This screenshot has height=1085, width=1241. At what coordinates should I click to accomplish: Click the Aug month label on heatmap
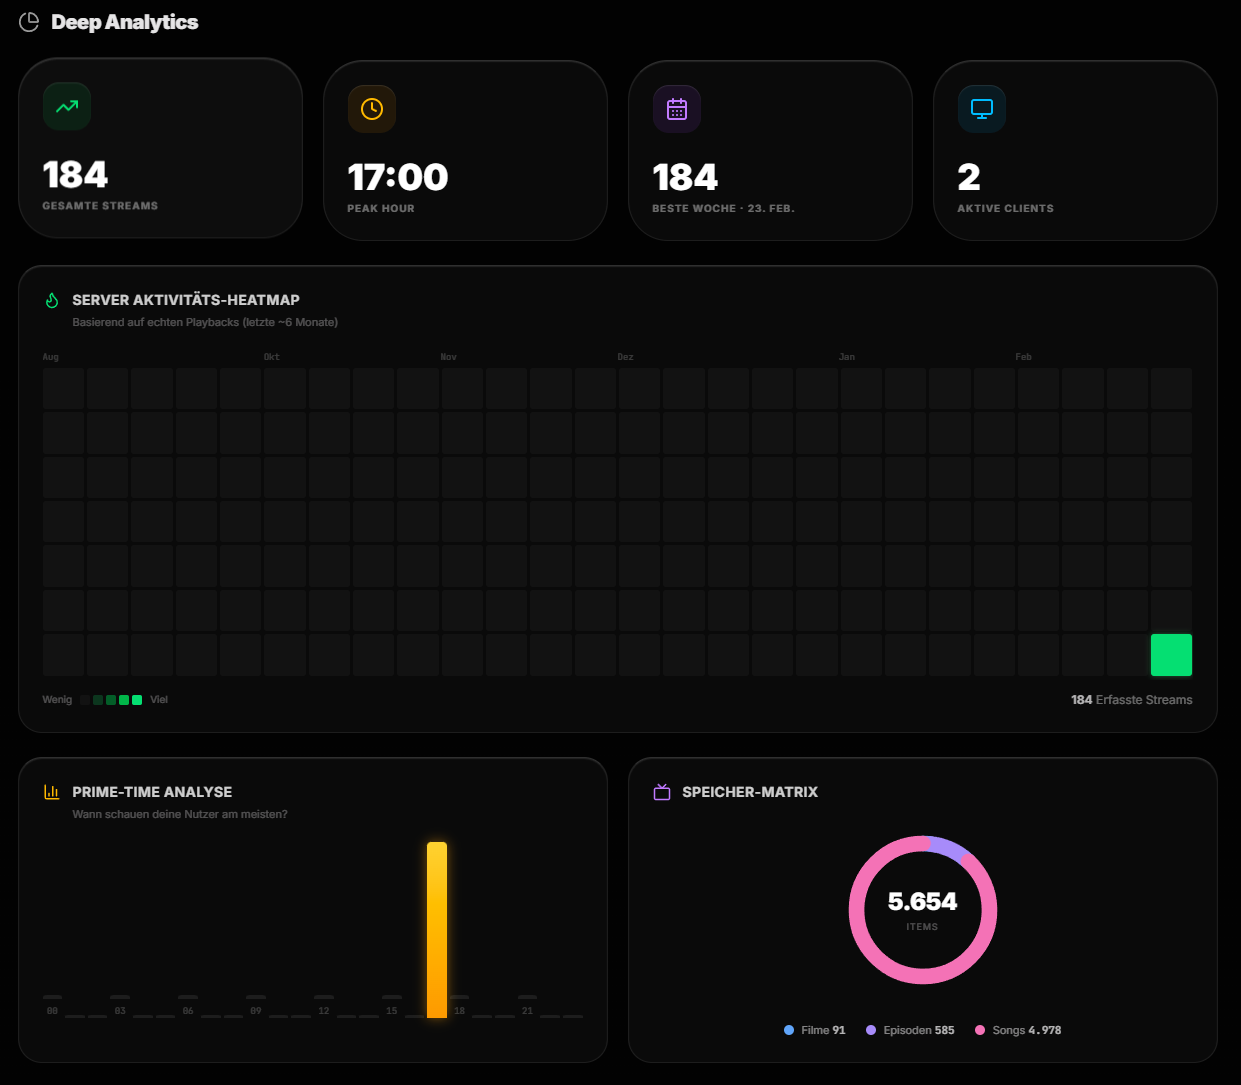point(51,357)
